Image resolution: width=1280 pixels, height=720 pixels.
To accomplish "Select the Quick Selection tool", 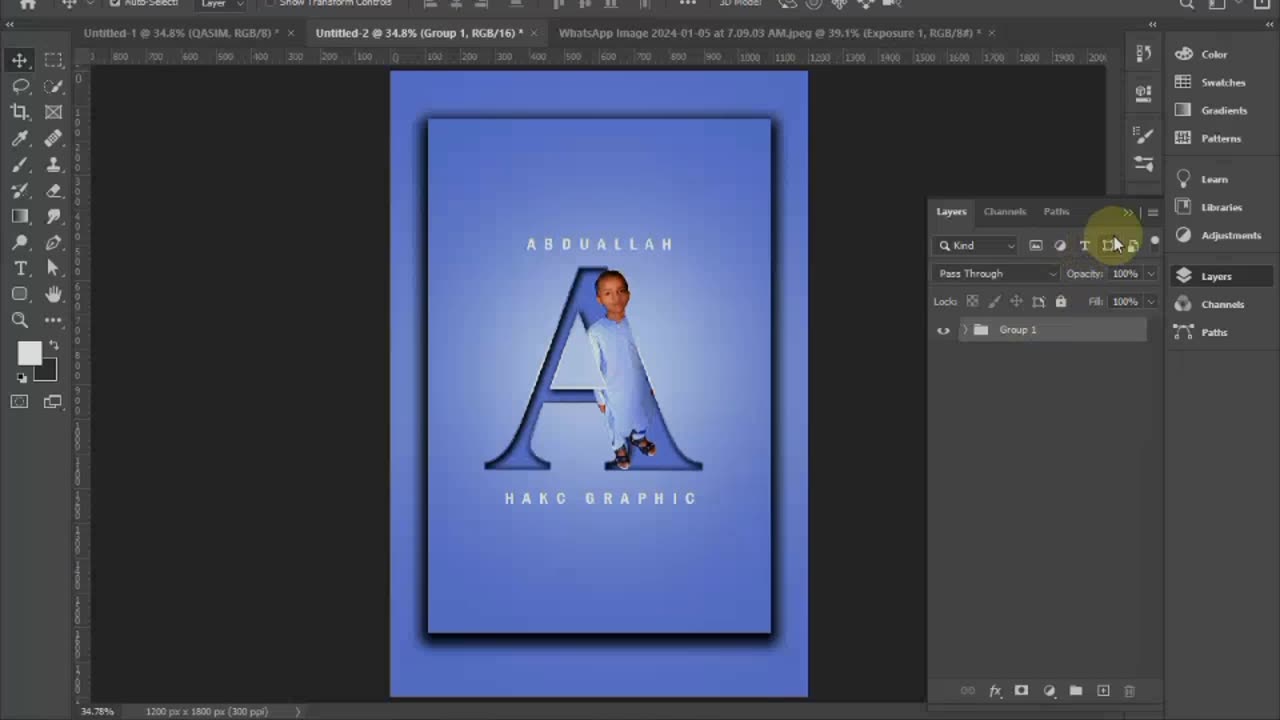I will click(x=54, y=87).
